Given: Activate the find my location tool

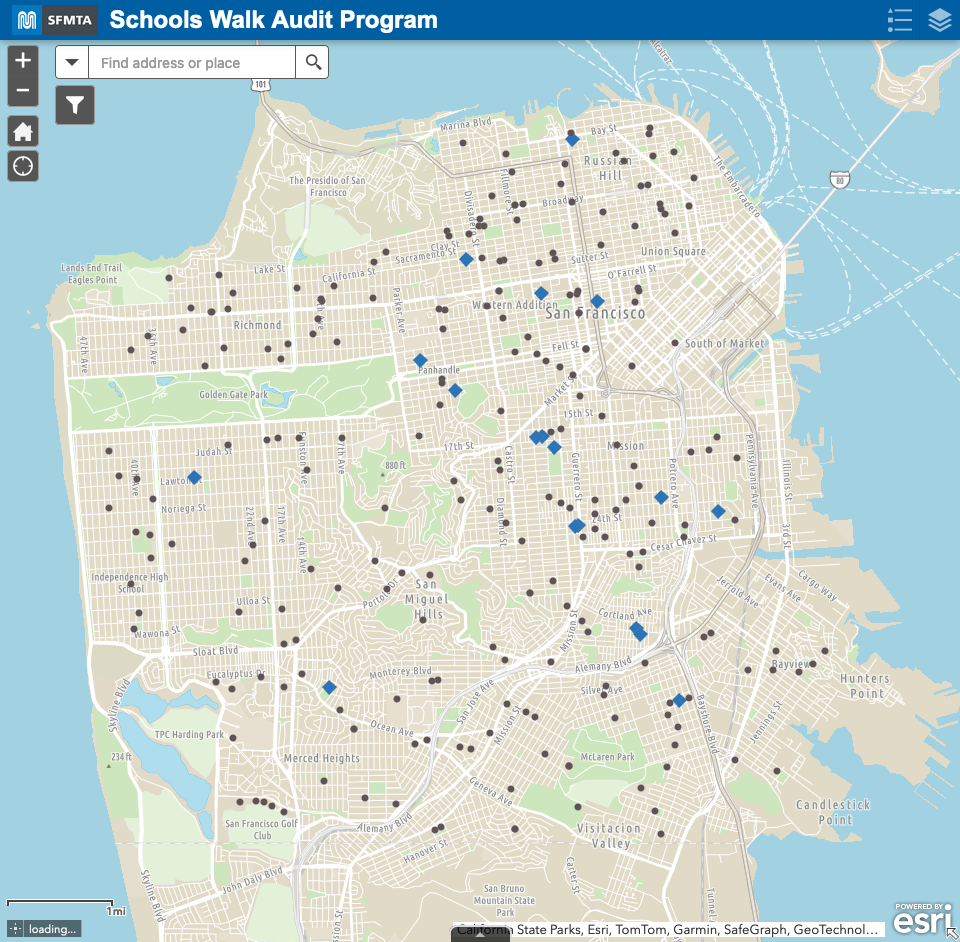Looking at the screenshot, I should 22,166.
